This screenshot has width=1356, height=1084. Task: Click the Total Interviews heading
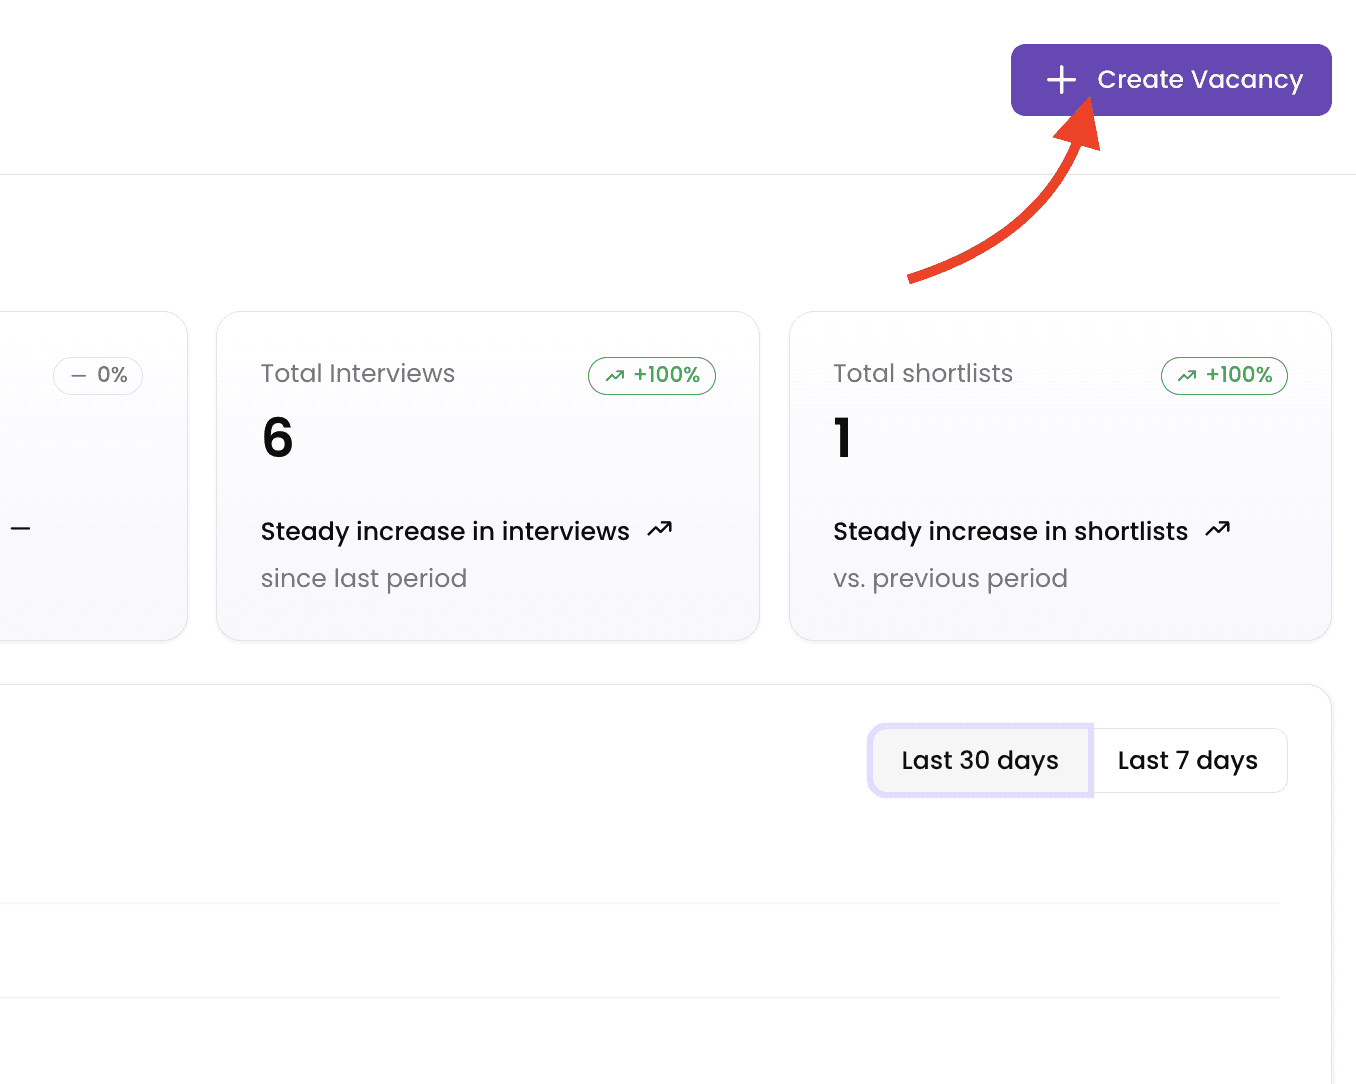tap(357, 374)
